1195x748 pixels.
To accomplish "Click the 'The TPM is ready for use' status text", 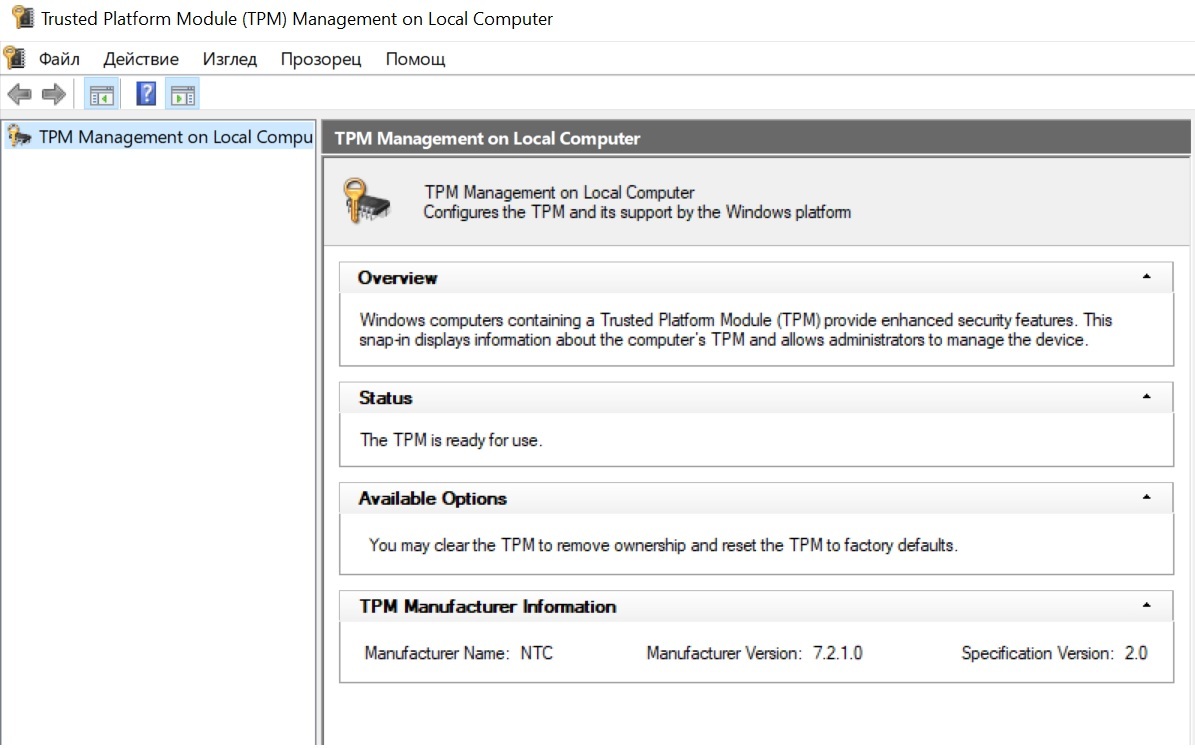I will 451,440.
